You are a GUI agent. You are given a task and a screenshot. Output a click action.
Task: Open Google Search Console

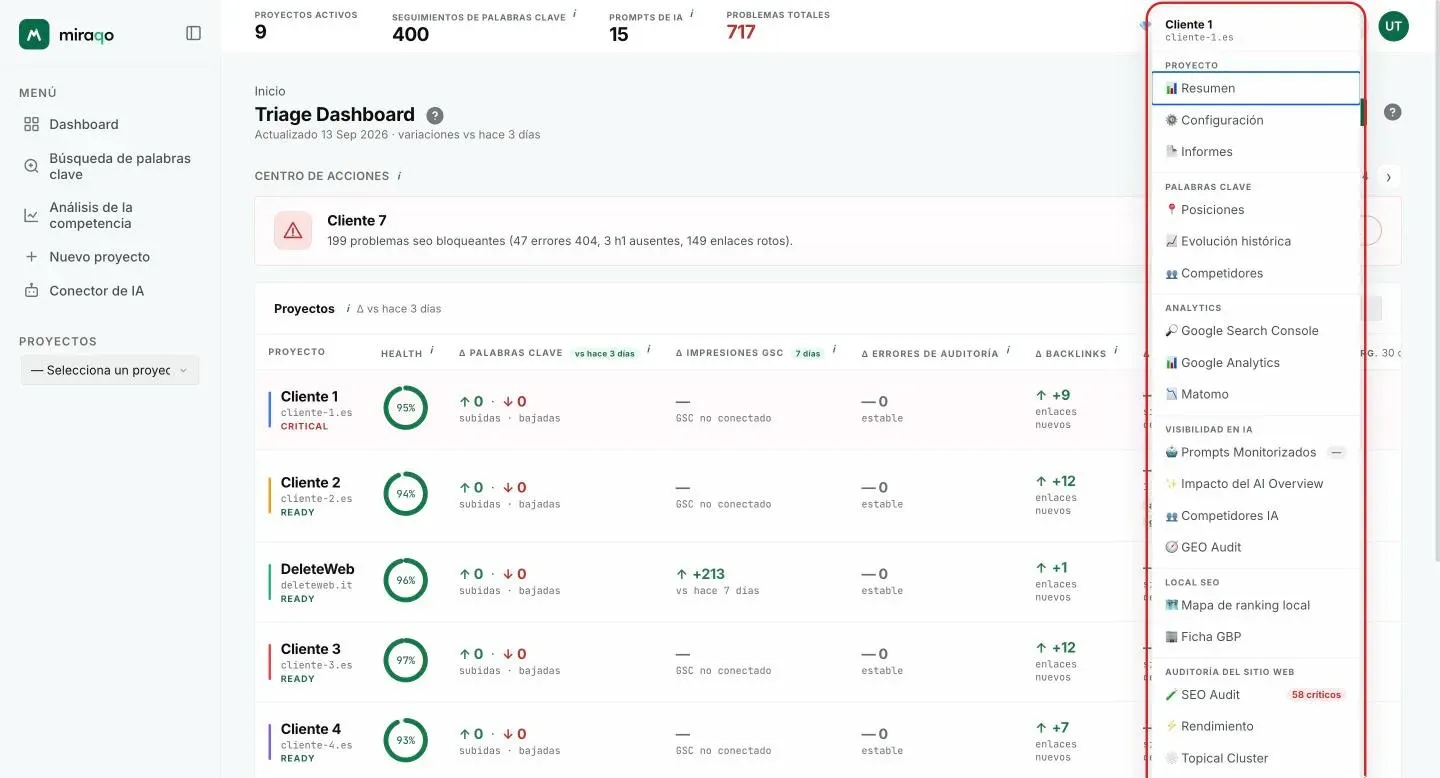(x=1256, y=331)
